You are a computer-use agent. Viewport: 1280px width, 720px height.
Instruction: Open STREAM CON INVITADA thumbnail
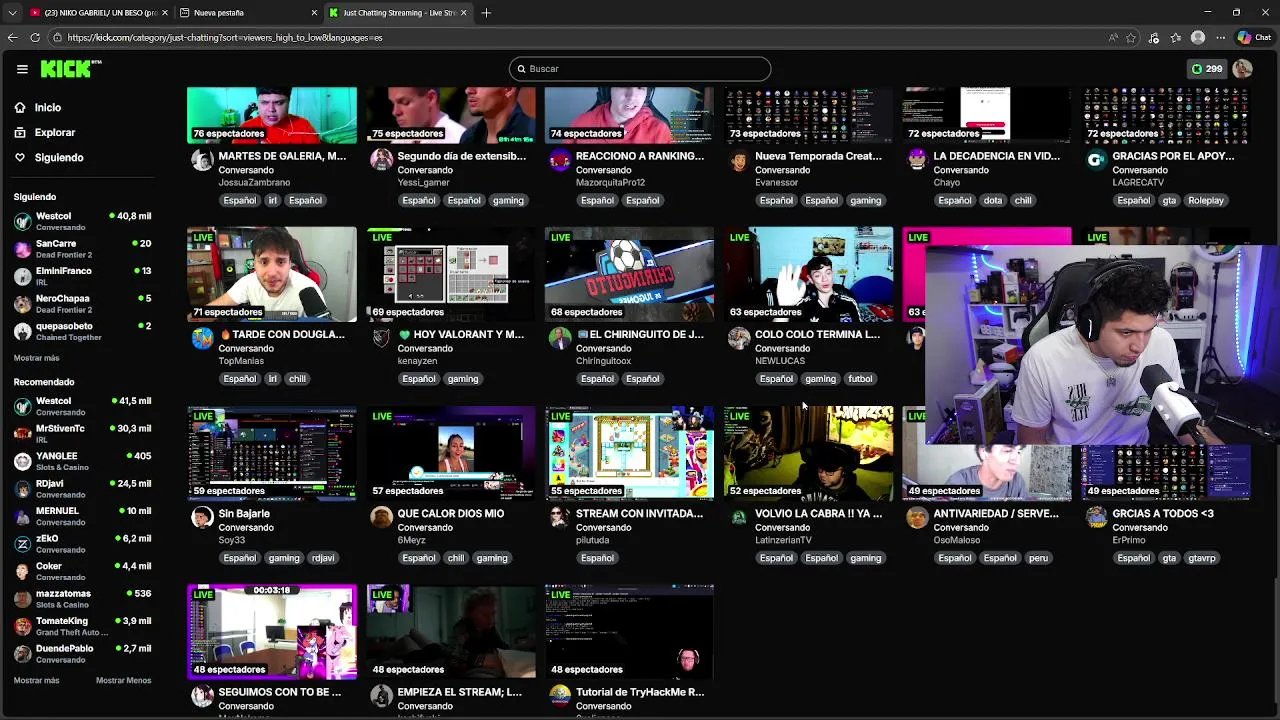coord(629,453)
